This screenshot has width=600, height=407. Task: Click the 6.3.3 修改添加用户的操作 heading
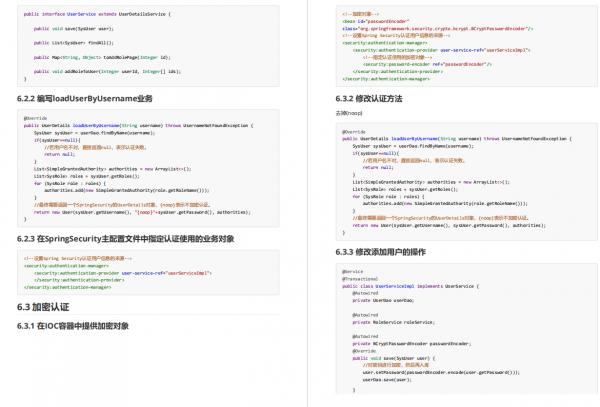pos(383,249)
